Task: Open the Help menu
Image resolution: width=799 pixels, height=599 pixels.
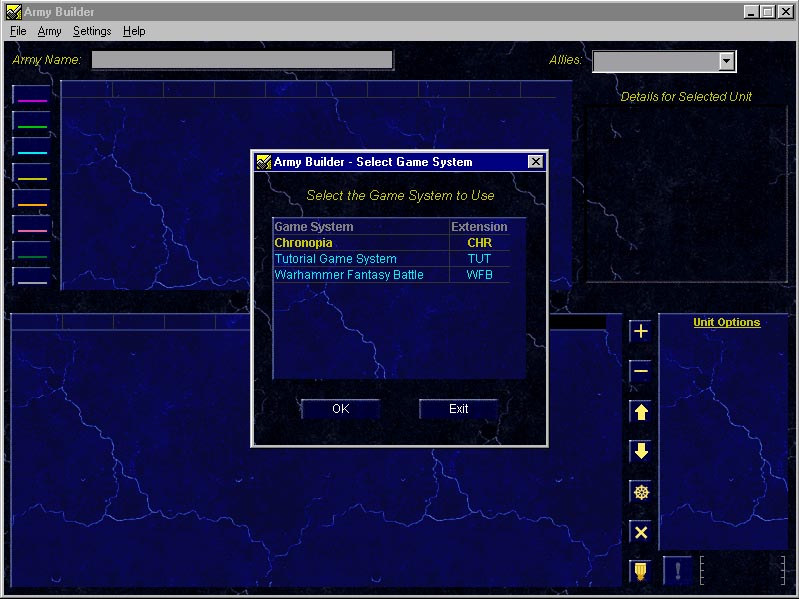Action: (x=134, y=31)
